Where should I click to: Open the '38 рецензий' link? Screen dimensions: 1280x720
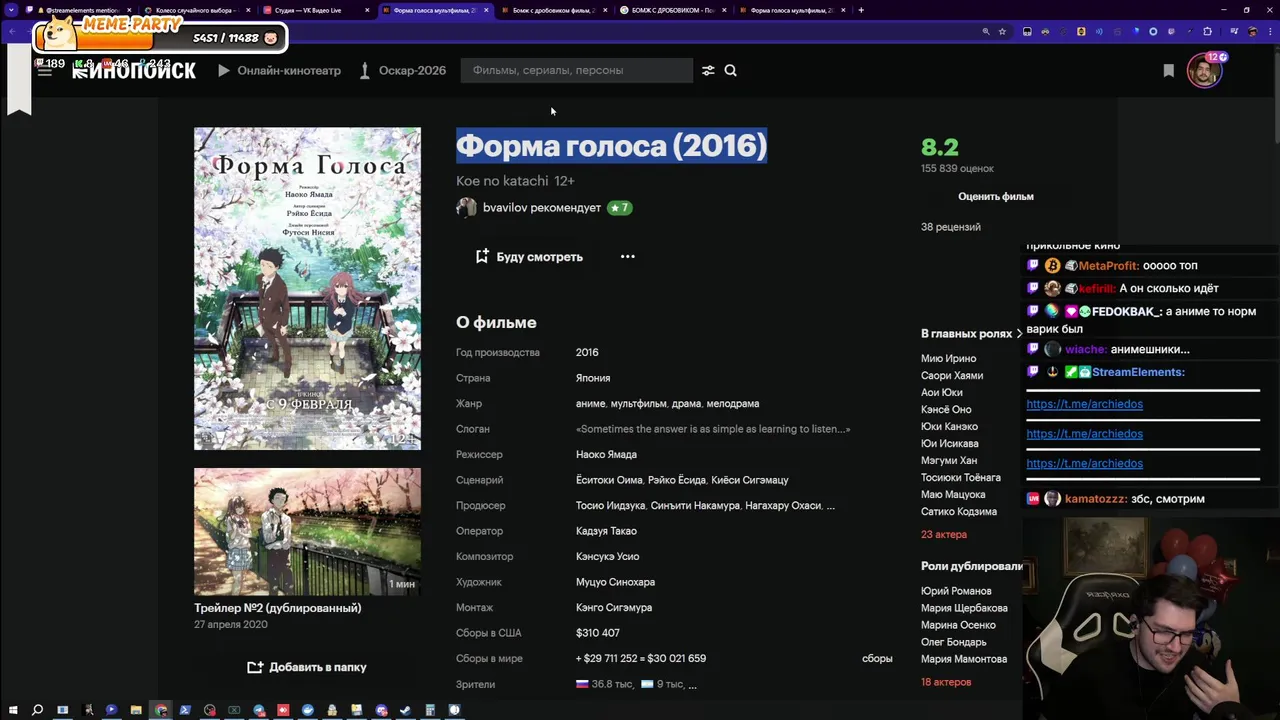tap(951, 227)
